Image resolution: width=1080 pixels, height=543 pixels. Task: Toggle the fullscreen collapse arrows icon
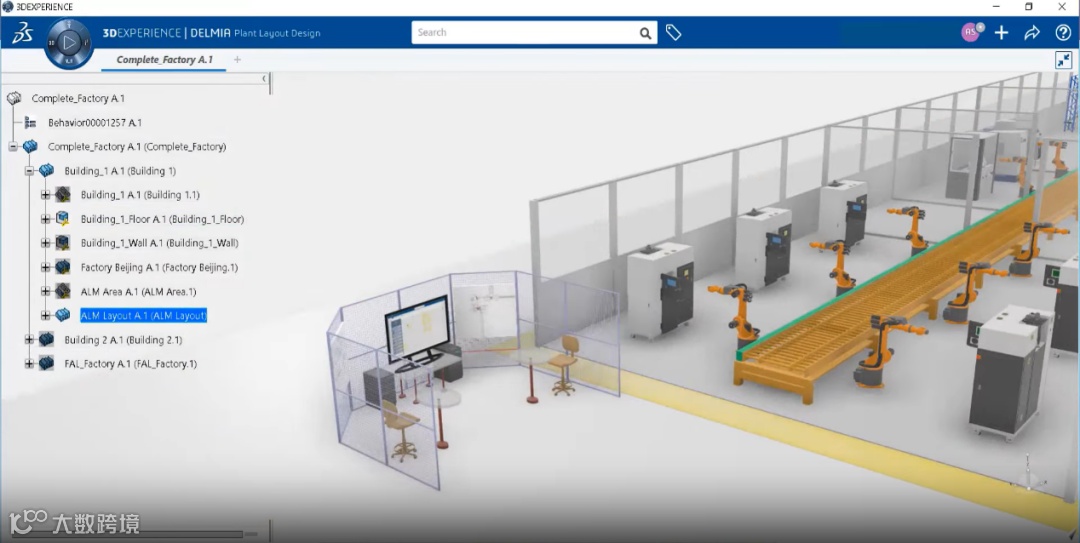tap(1063, 60)
